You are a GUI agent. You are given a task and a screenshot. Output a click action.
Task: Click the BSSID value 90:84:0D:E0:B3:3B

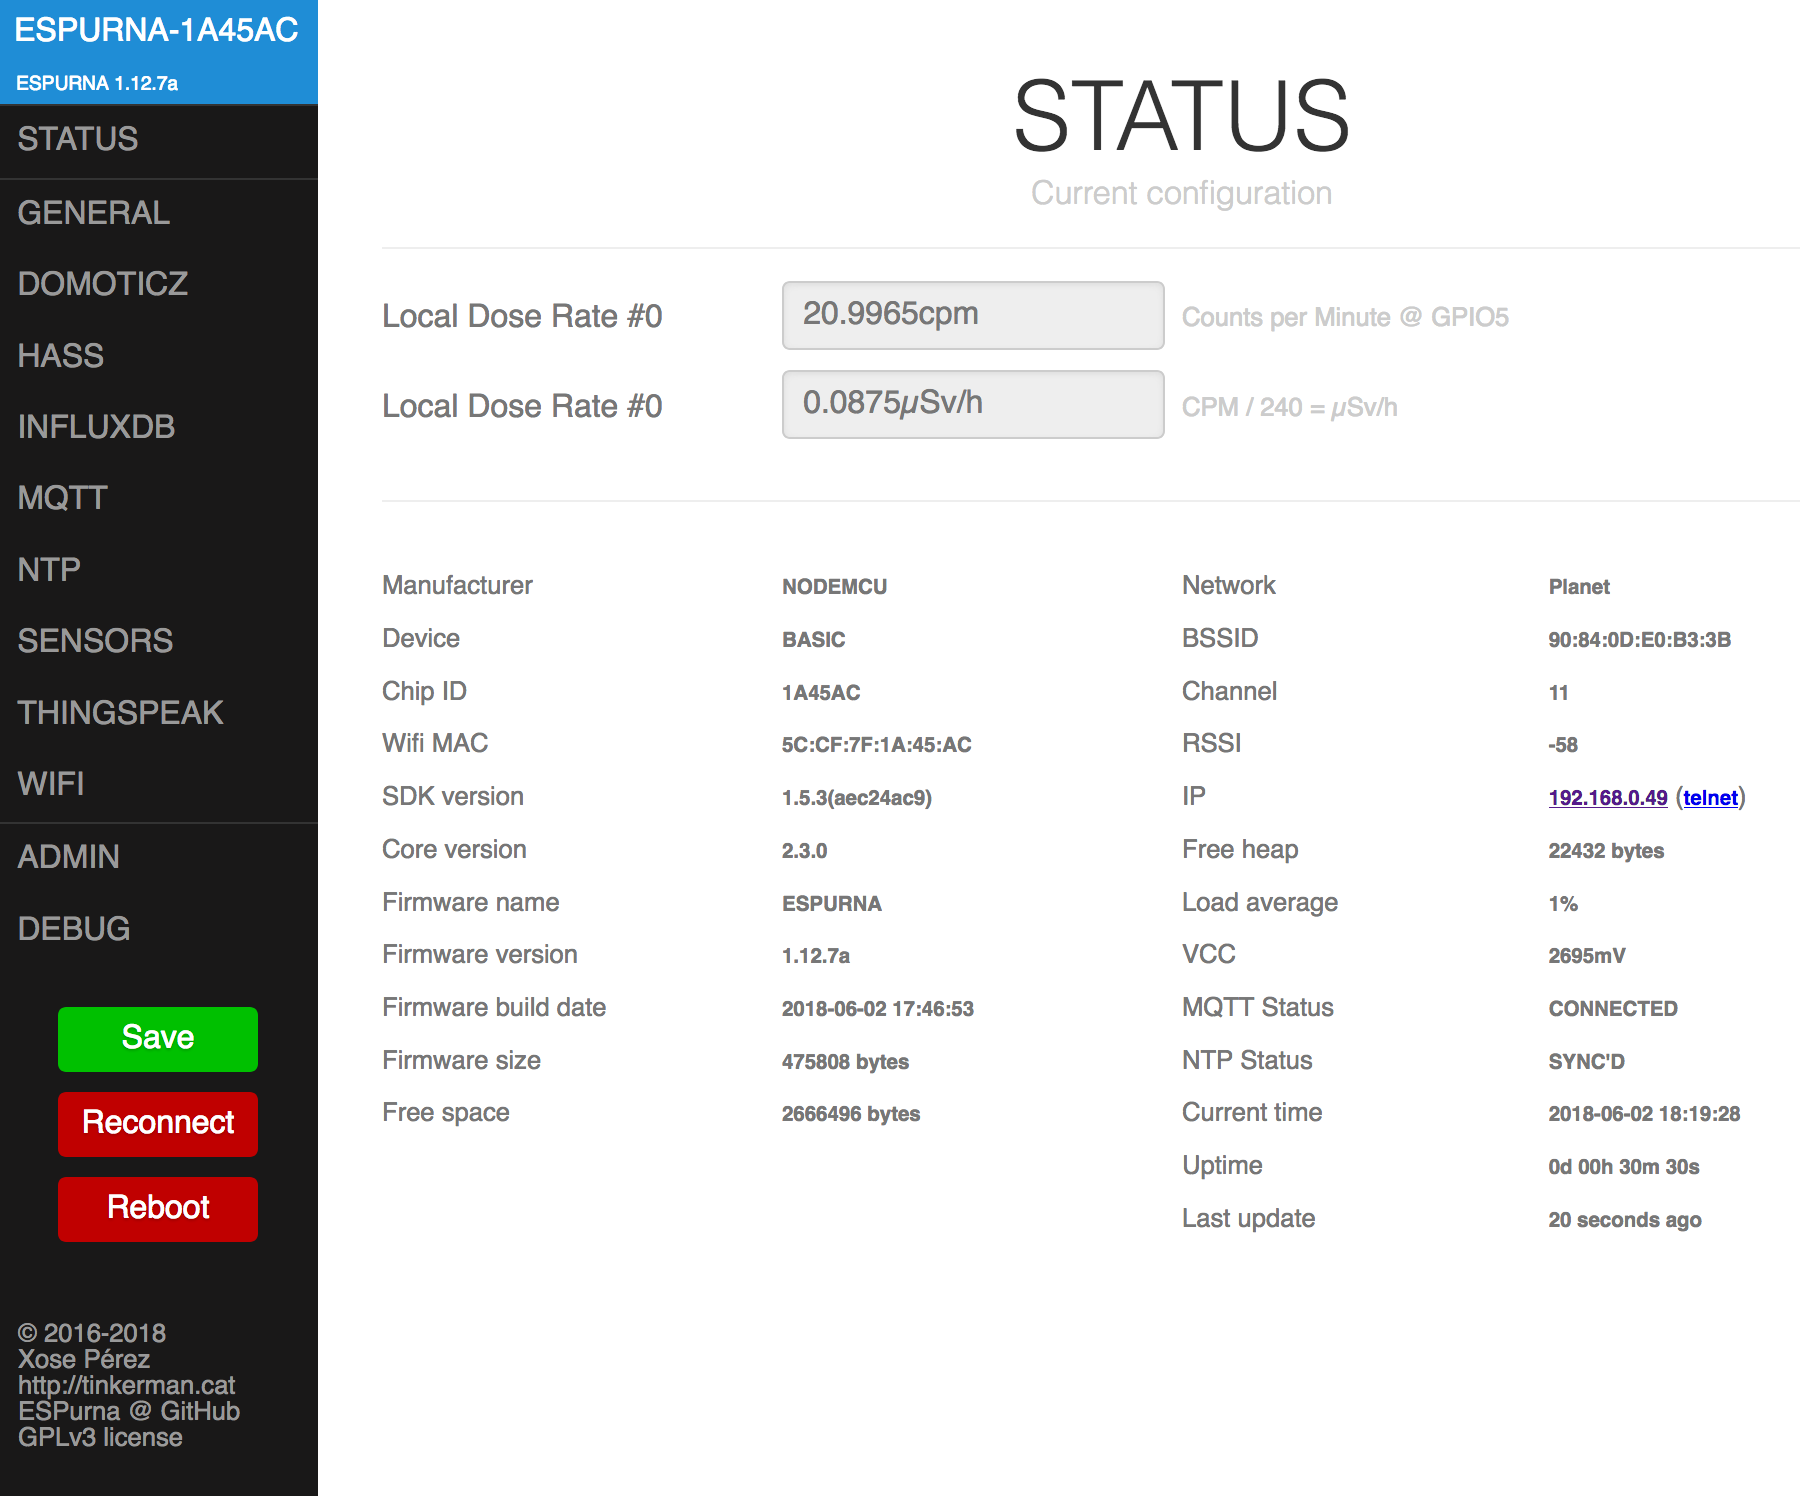click(x=1640, y=640)
